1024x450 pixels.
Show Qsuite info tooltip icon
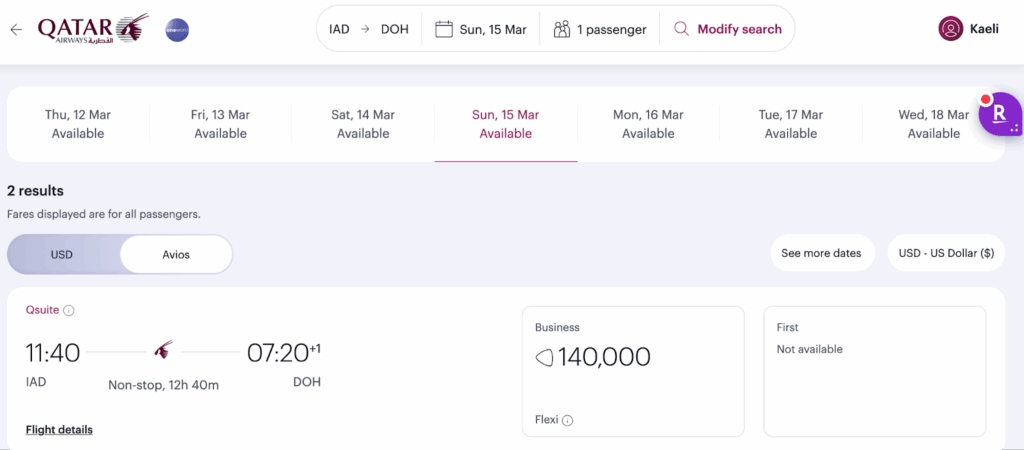(x=69, y=311)
